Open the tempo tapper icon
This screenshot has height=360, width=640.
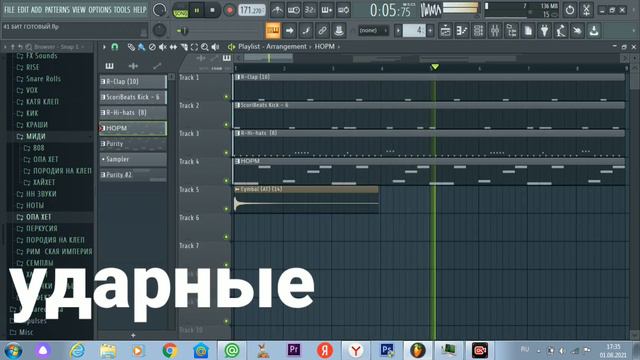560,30
